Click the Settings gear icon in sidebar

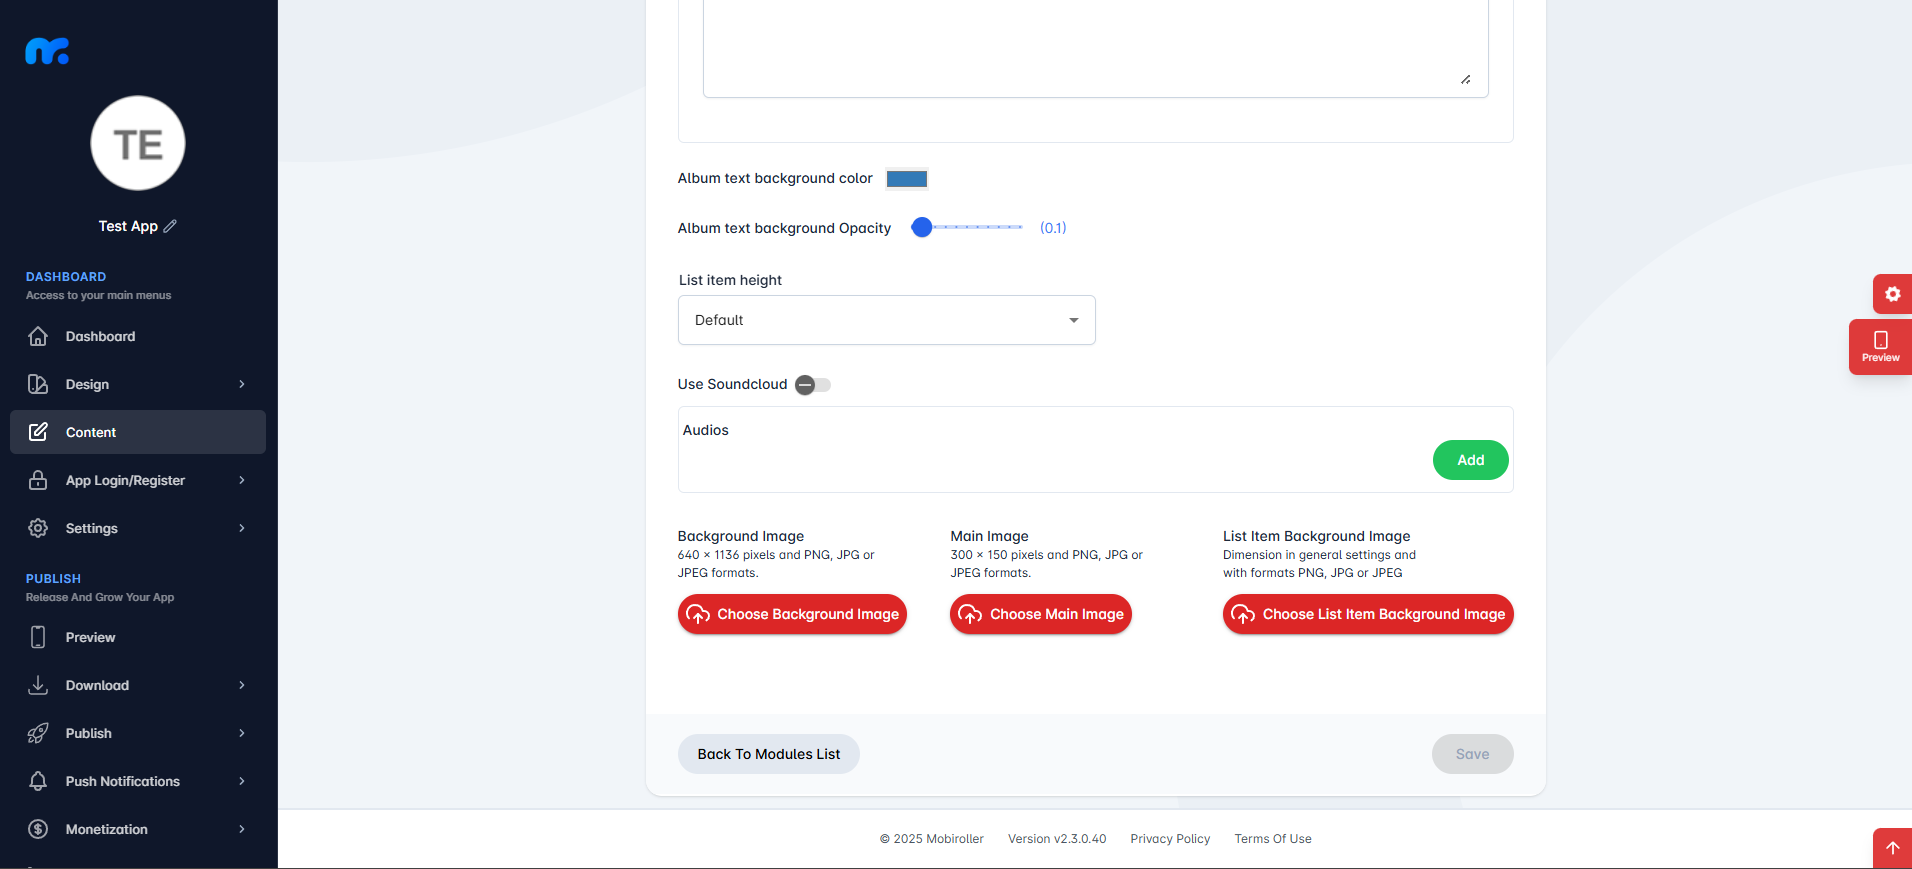(x=38, y=528)
